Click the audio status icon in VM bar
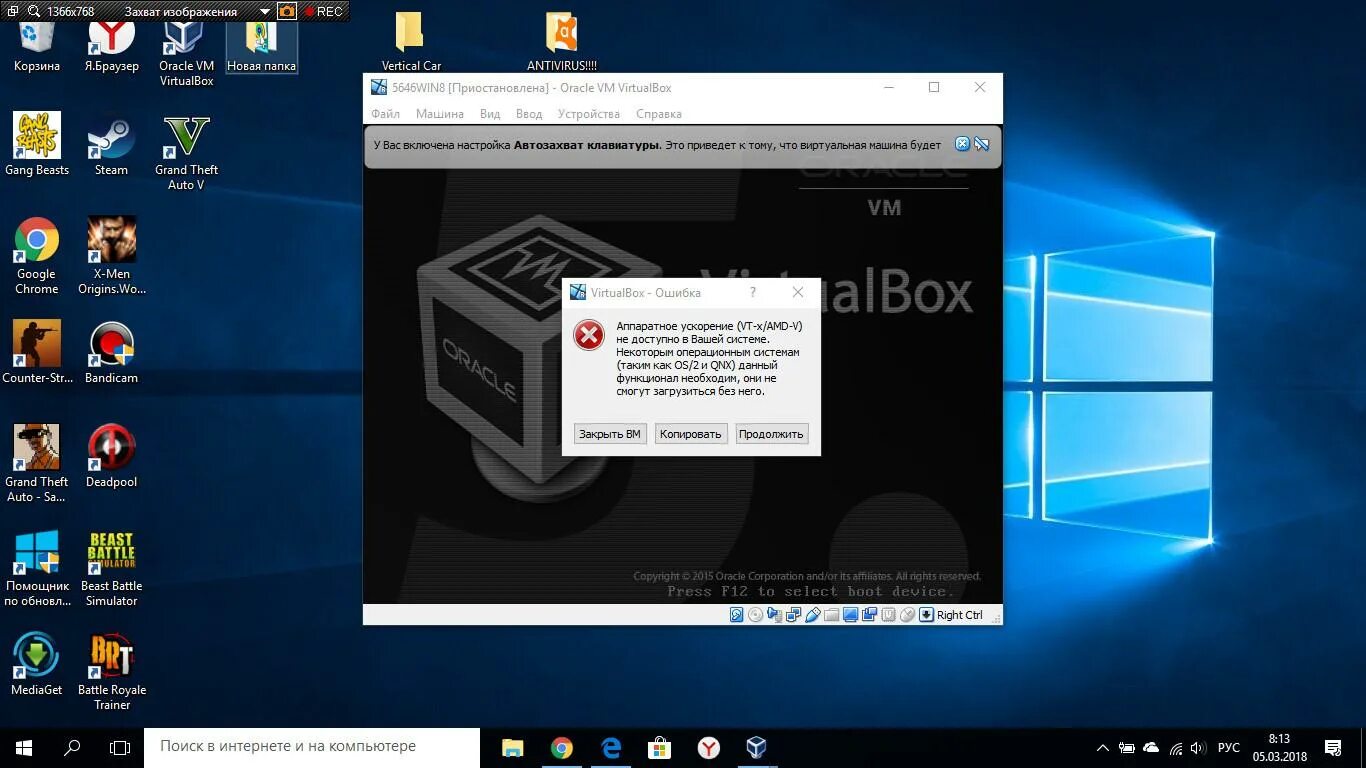Image resolution: width=1366 pixels, height=768 pixels. coord(774,615)
